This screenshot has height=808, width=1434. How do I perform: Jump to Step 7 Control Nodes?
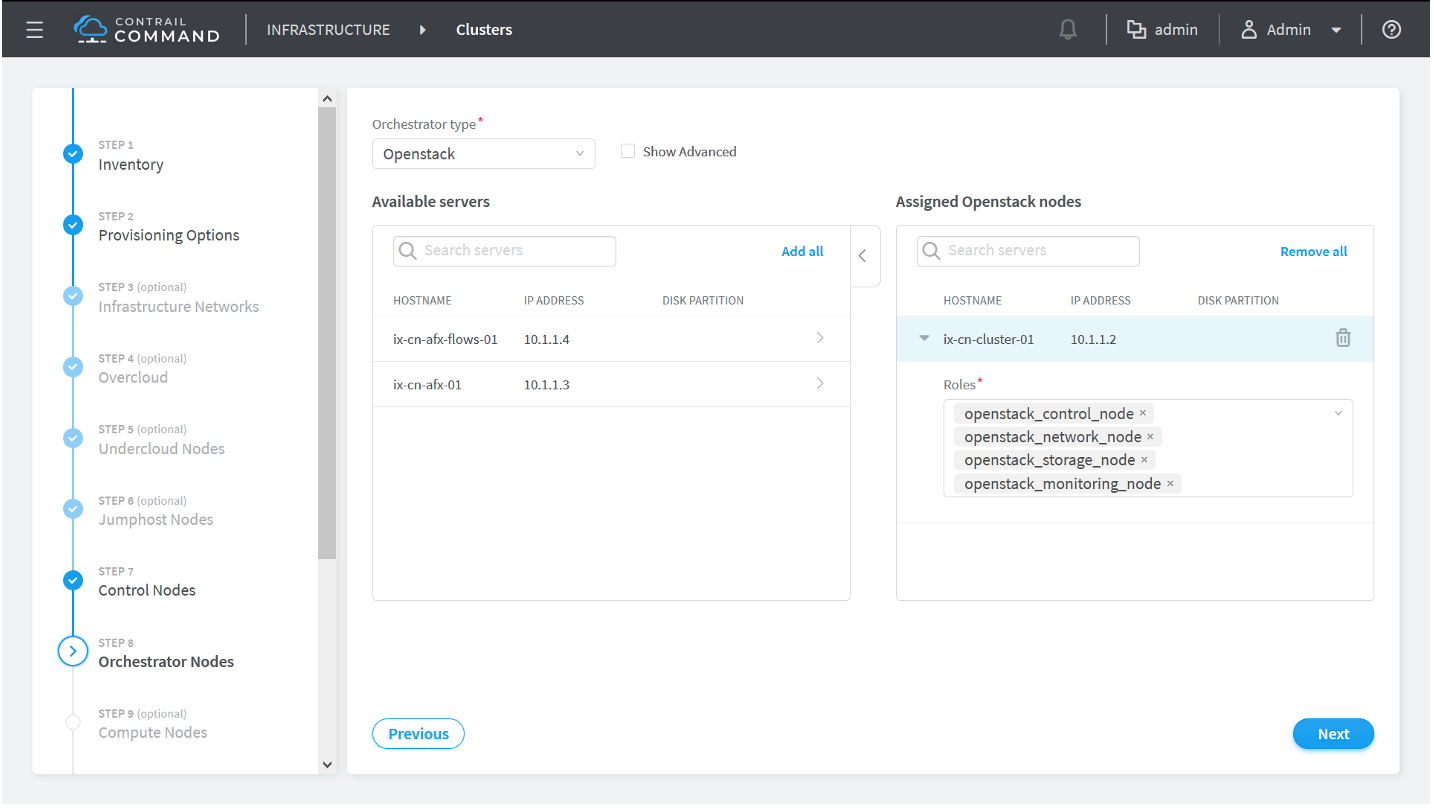click(x=146, y=590)
